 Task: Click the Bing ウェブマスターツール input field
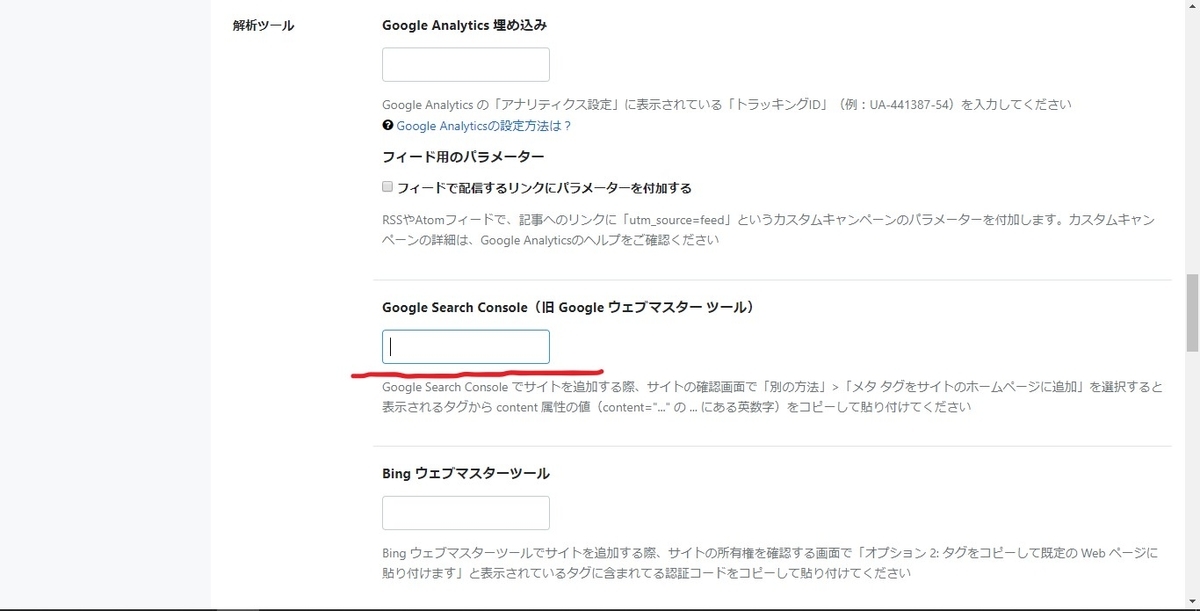click(466, 513)
